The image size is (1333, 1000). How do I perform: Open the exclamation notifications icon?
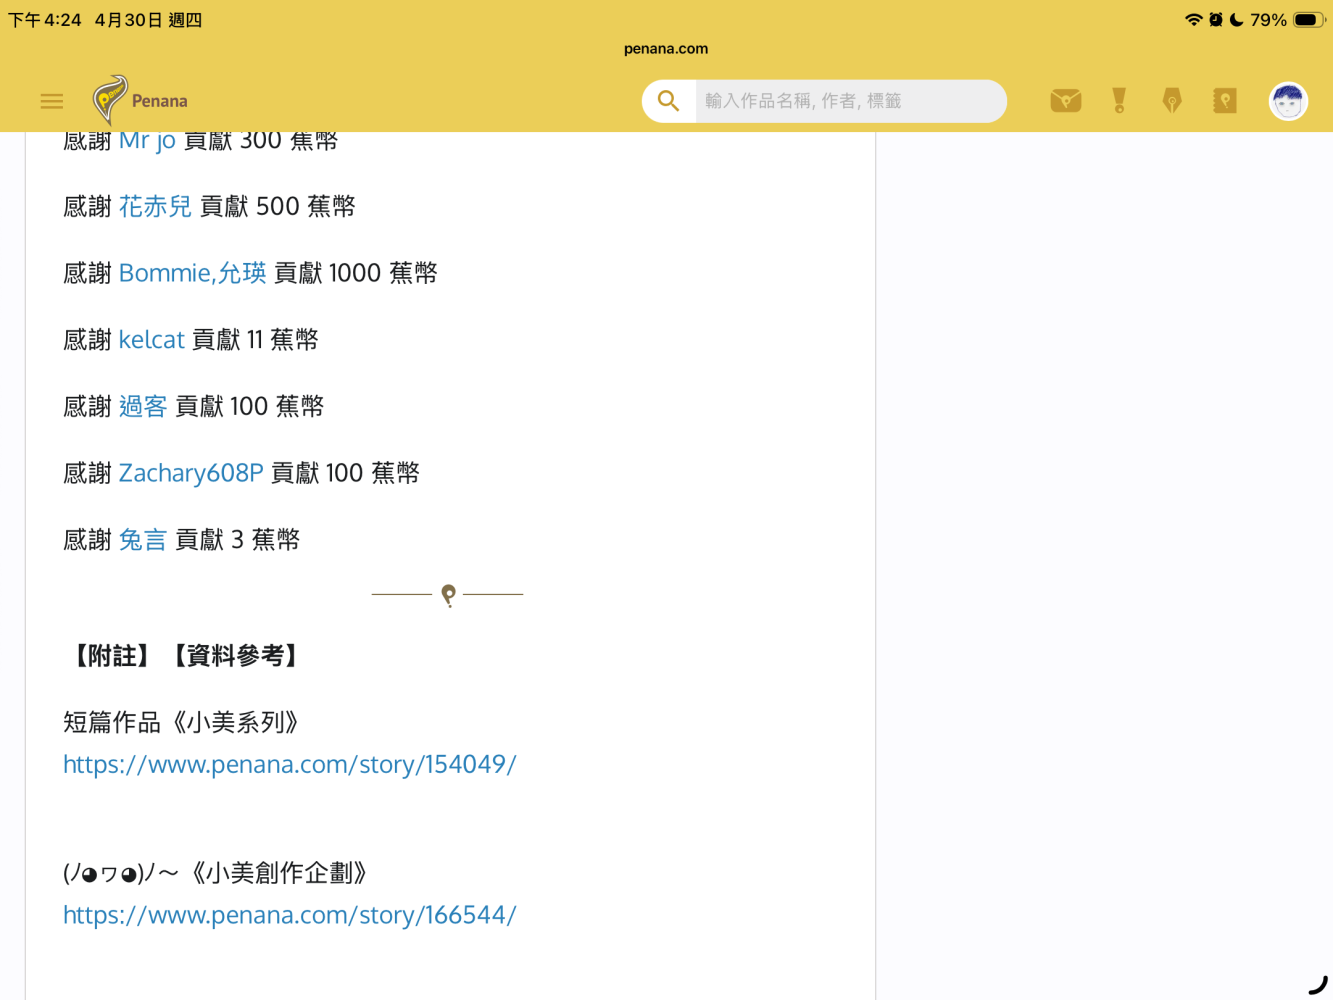coord(1119,100)
